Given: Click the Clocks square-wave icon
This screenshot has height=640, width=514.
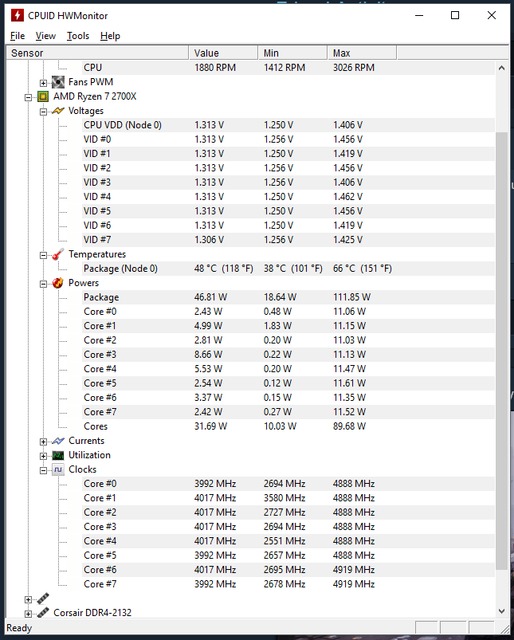Looking at the screenshot, I should (x=58, y=469).
